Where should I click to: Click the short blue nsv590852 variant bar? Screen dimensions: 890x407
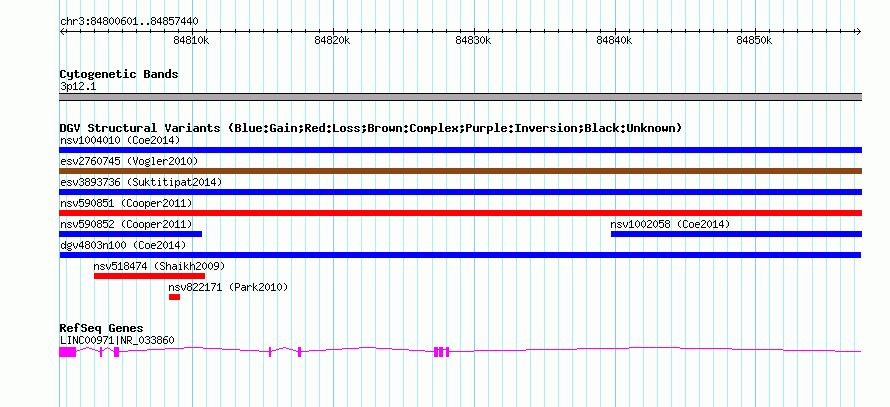pos(131,234)
